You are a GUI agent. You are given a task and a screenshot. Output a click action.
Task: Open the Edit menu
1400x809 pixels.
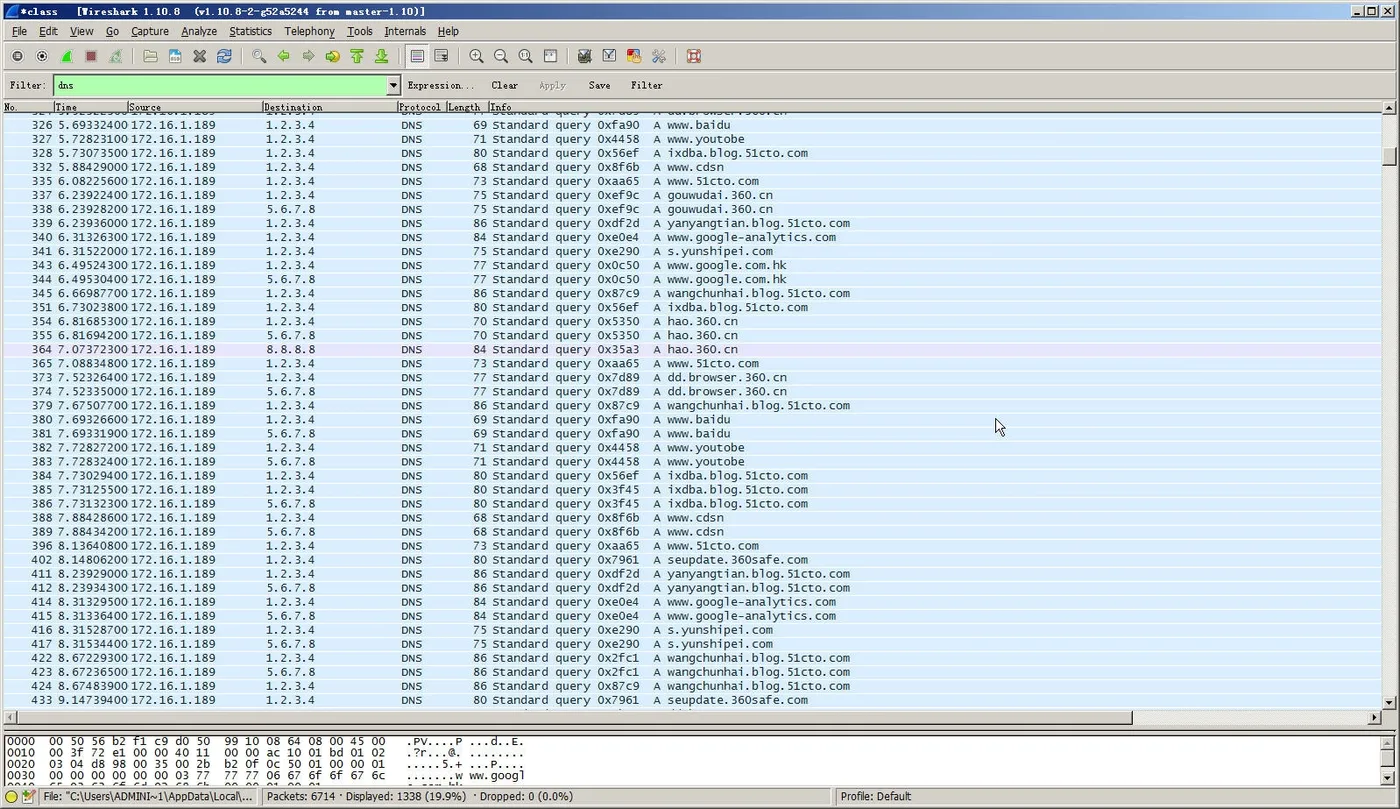(x=48, y=31)
